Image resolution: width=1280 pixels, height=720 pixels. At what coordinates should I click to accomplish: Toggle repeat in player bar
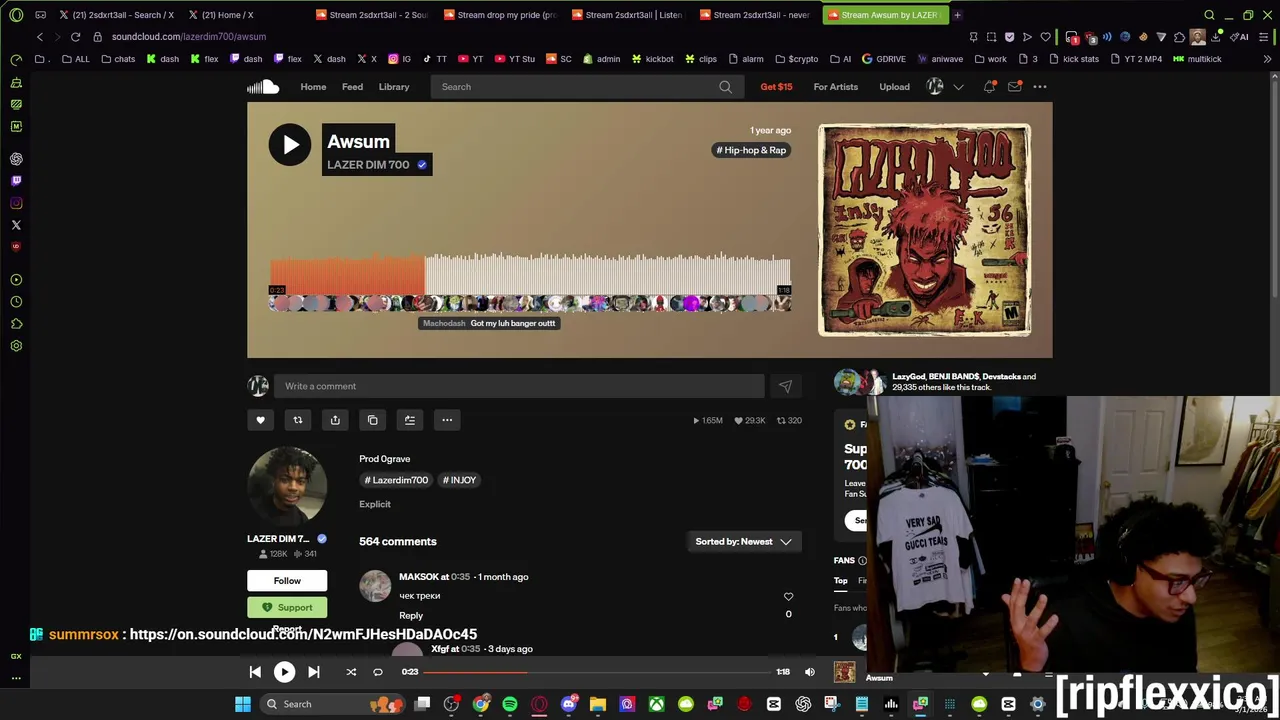pos(378,672)
